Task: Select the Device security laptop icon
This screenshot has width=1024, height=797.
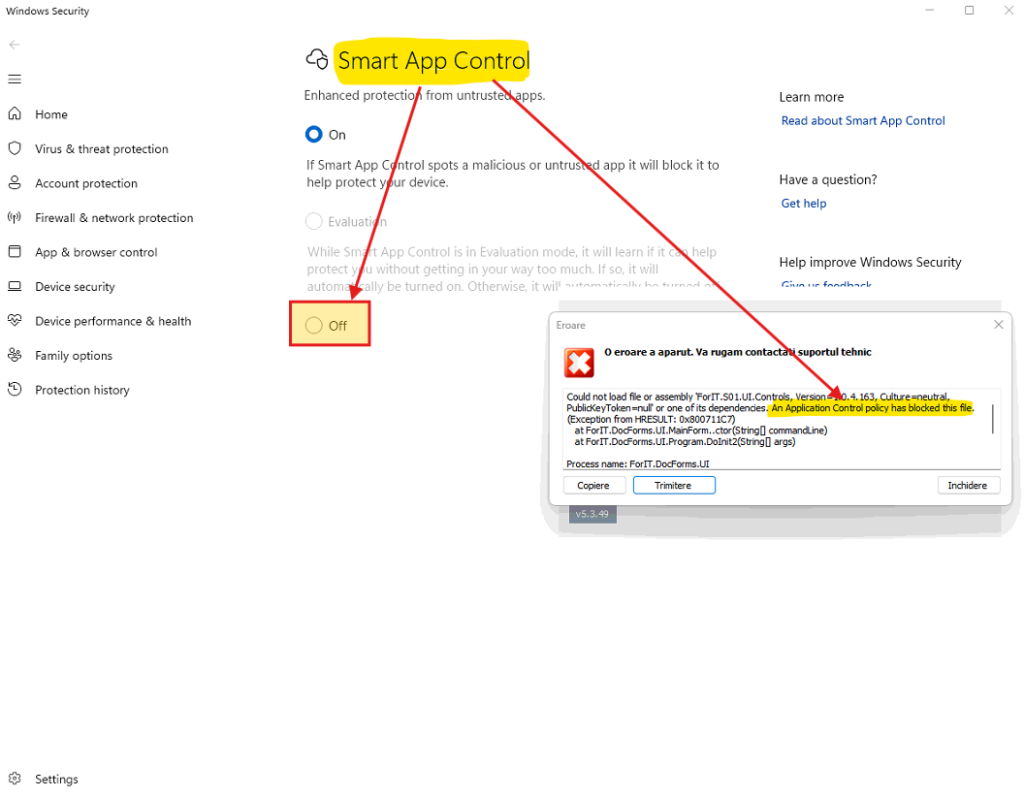Action: [x=14, y=286]
